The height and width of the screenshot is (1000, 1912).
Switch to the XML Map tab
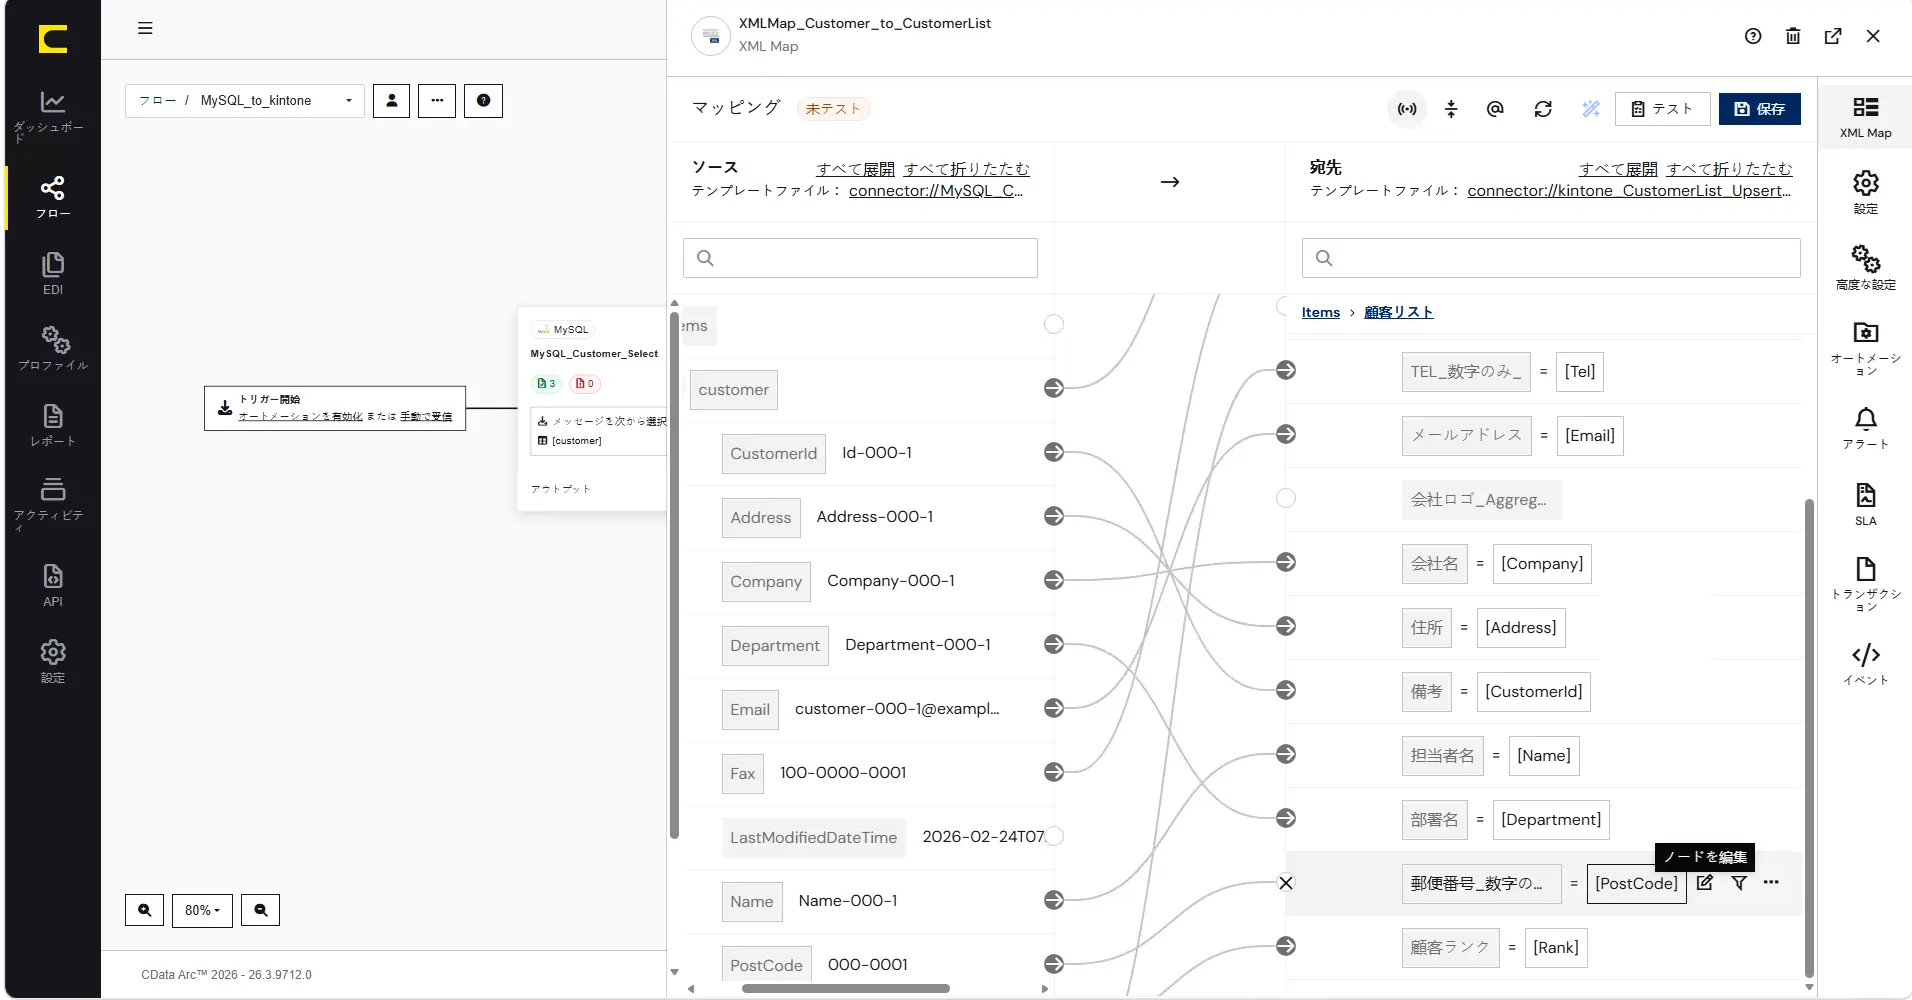click(x=1865, y=117)
